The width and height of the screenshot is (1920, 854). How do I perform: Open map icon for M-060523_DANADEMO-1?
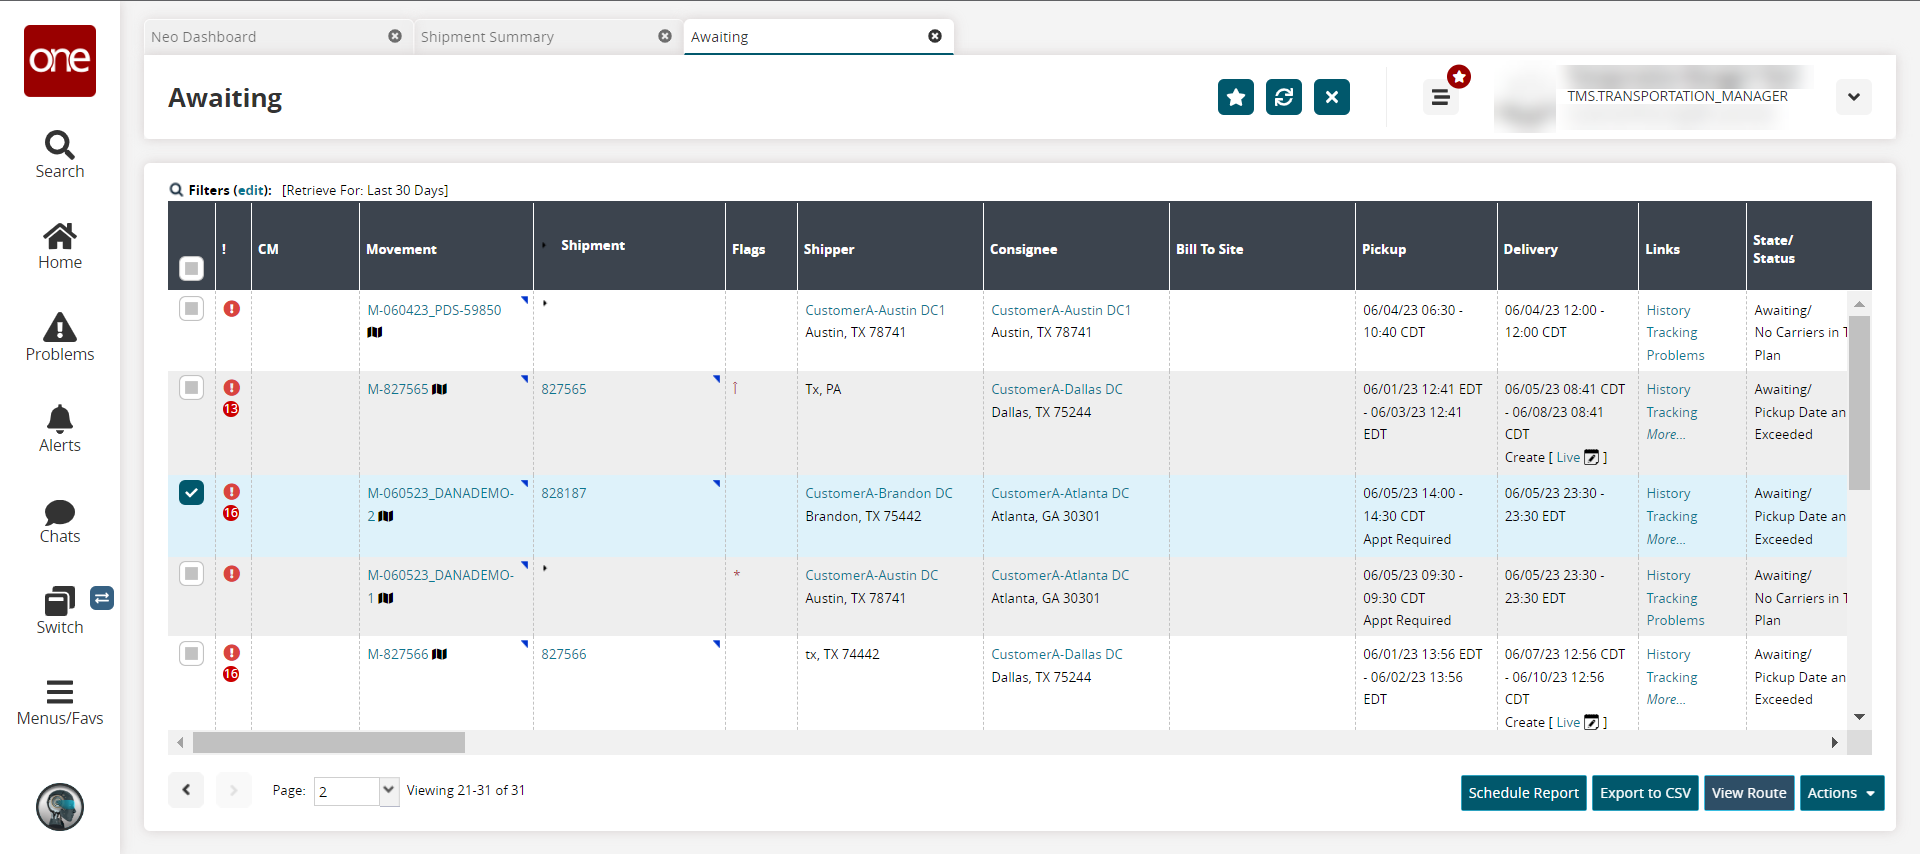(386, 598)
